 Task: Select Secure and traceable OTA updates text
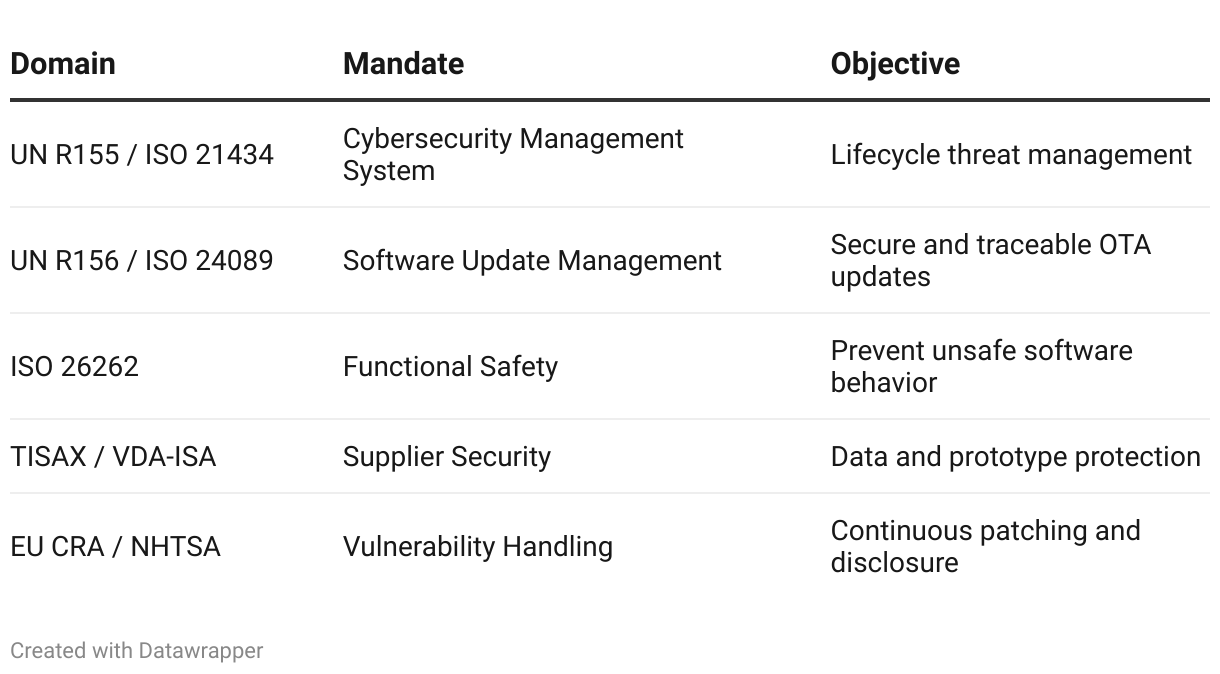pyautogui.click(x=991, y=261)
